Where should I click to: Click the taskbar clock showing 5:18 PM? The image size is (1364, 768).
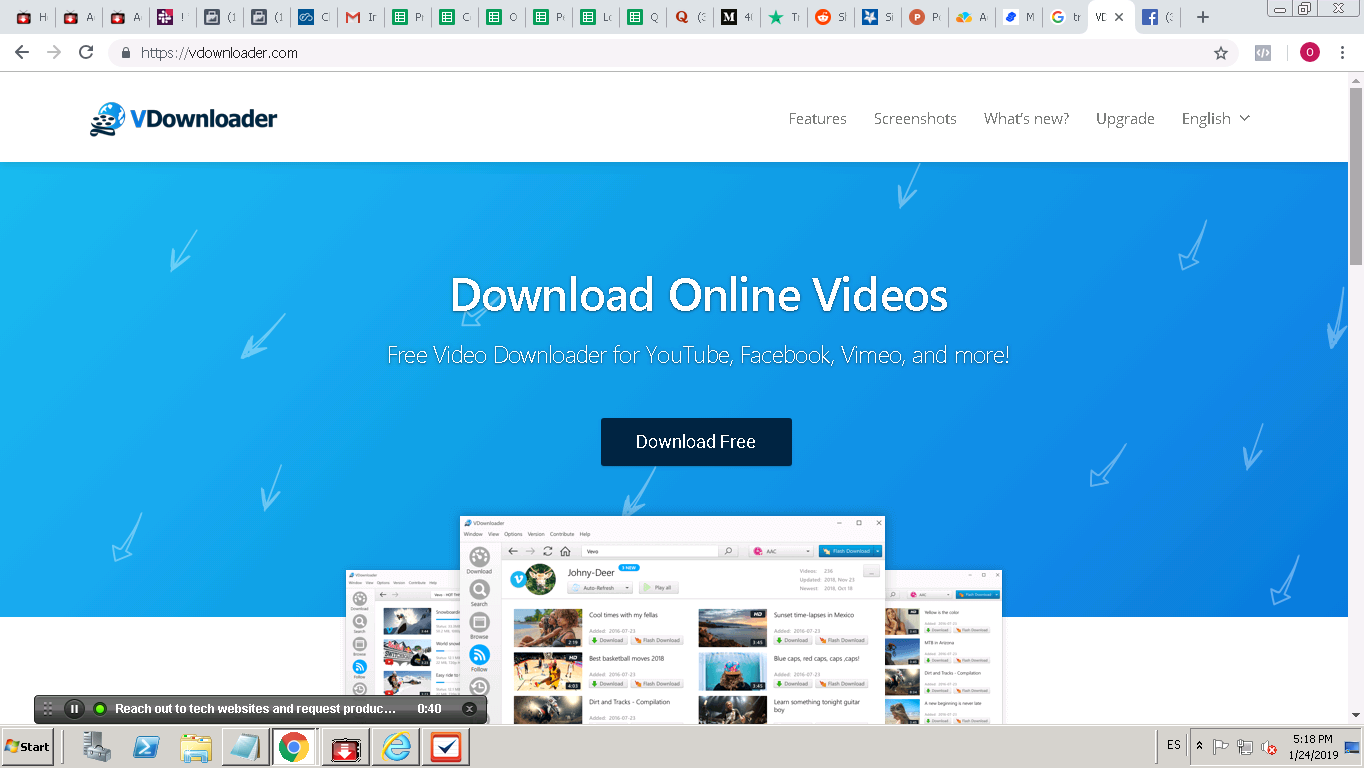[x=1313, y=746]
